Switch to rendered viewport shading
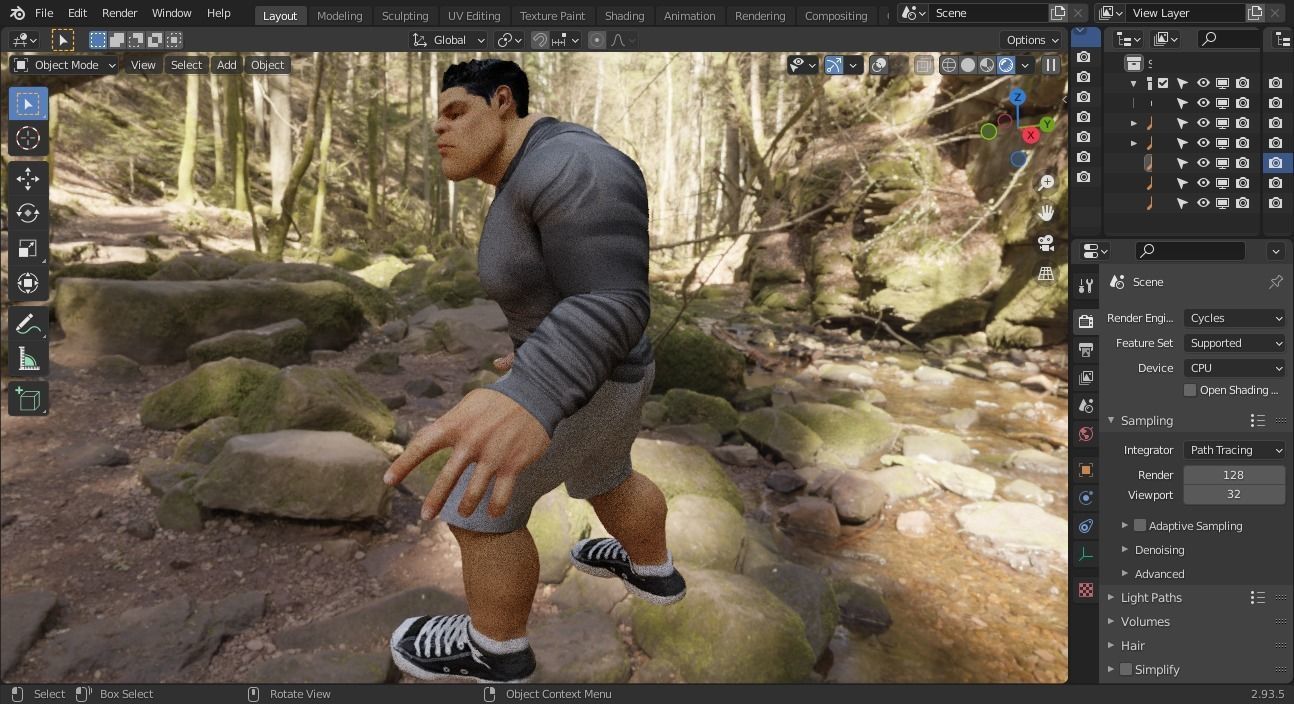The height and width of the screenshot is (704, 1294). coord(1006,65)
